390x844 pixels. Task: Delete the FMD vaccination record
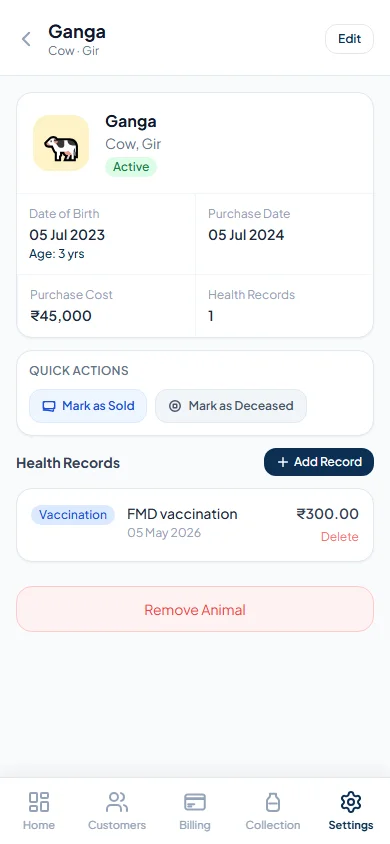tap(339, 537)
